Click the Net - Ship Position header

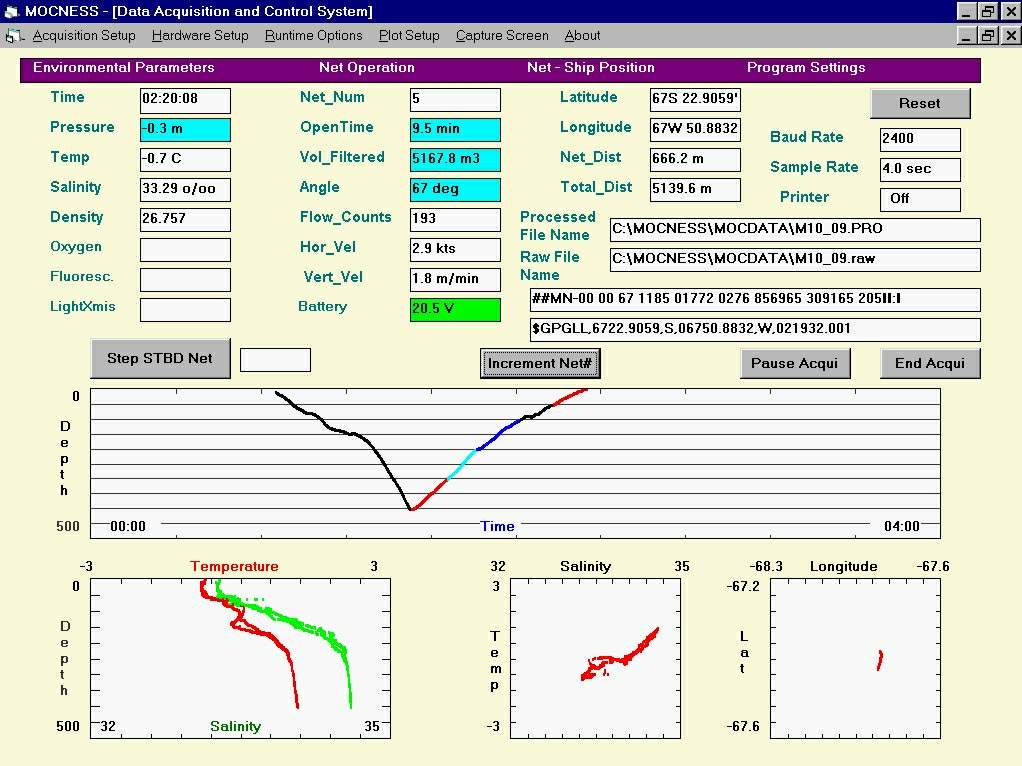[x=591, y=68]
